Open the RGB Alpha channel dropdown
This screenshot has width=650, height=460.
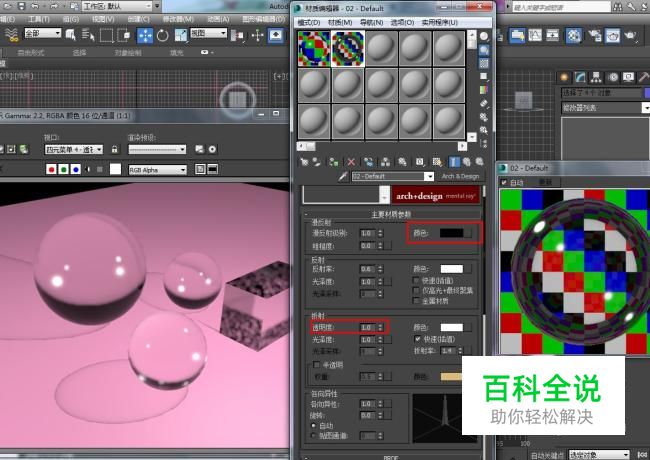click(x=158, y=170)
